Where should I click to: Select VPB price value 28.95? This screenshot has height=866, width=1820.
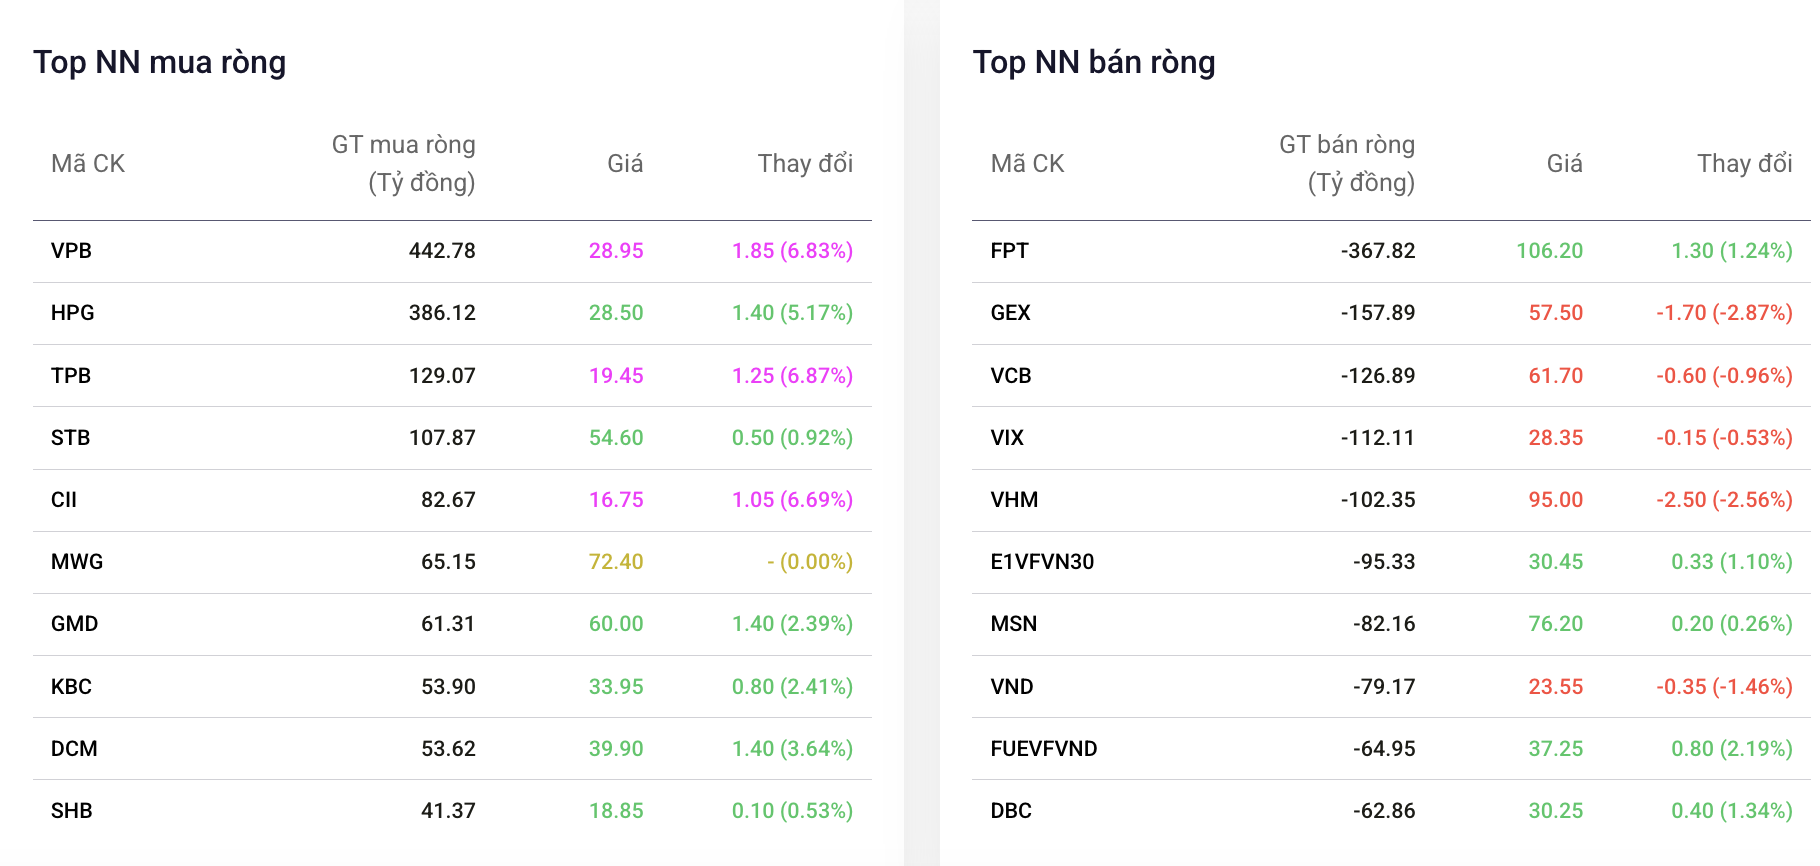pos(616,251)
